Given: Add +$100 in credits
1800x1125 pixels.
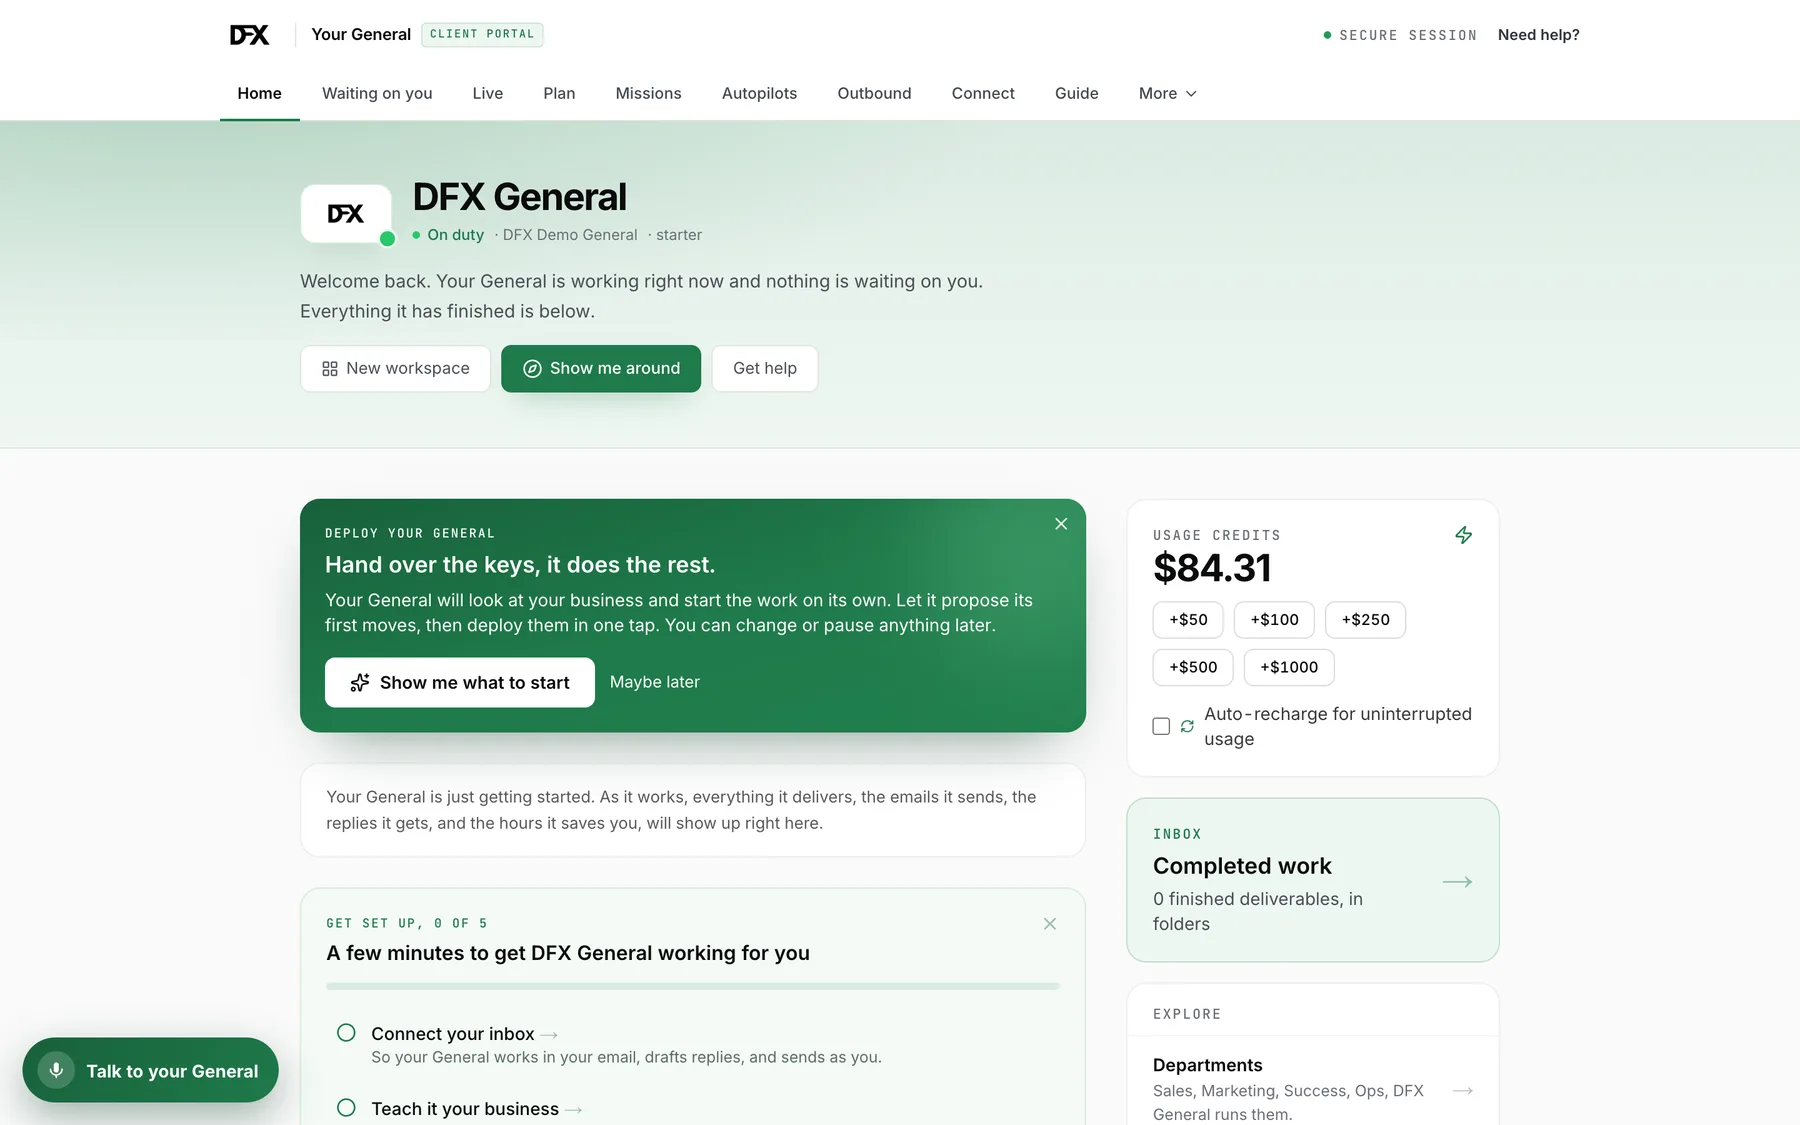Looking at the screenshot, I should pyautogui.click(x=1274, y=620).
